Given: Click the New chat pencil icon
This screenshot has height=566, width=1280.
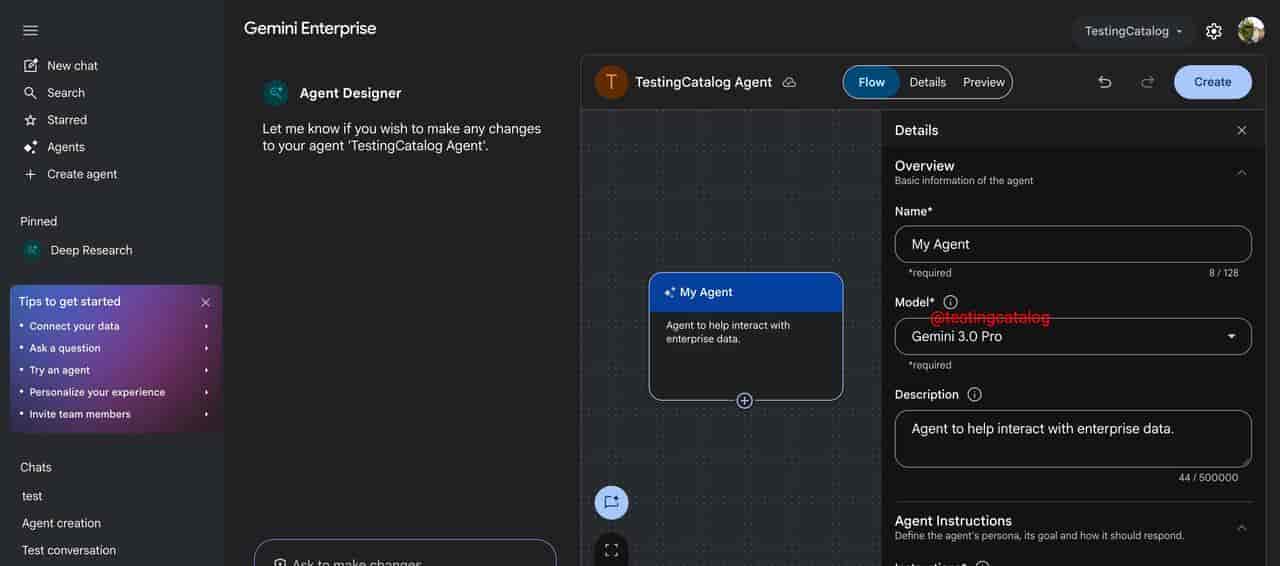Looking at the screenshot, I should pos(30,66).
